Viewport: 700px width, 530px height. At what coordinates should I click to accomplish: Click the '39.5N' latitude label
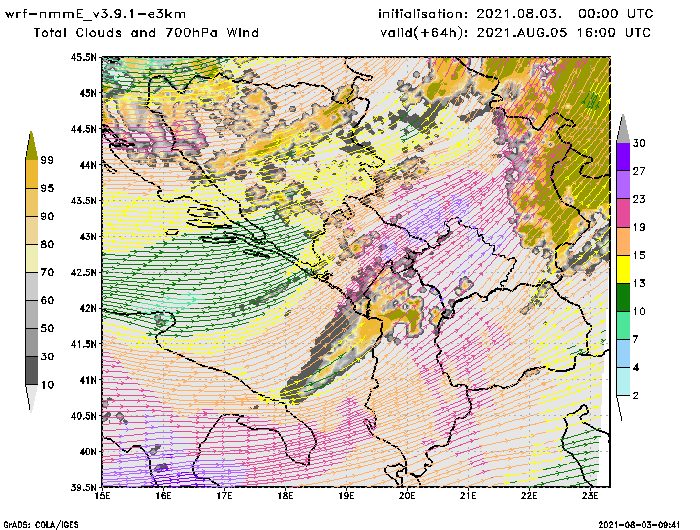coord(83,487)
